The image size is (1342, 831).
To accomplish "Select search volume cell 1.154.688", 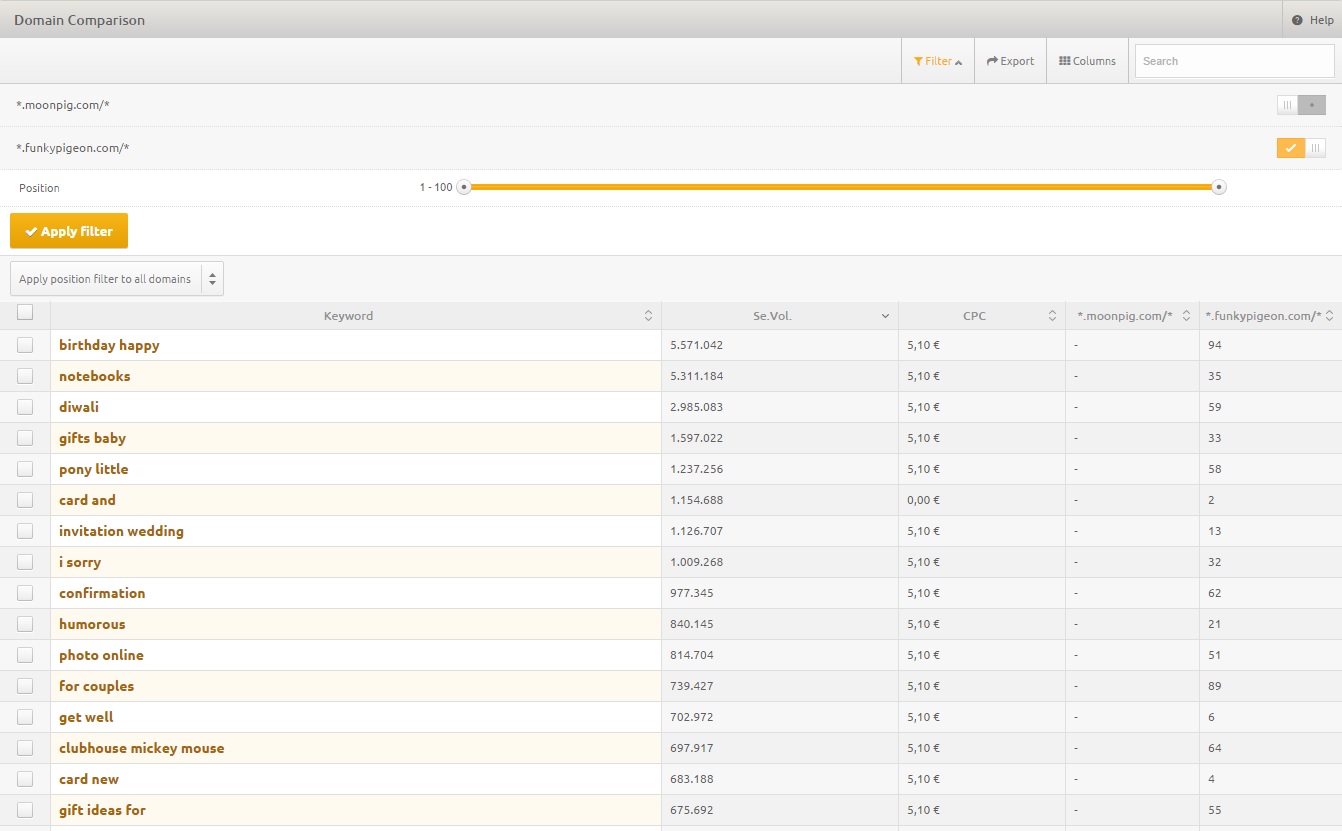I will (697, 500).
